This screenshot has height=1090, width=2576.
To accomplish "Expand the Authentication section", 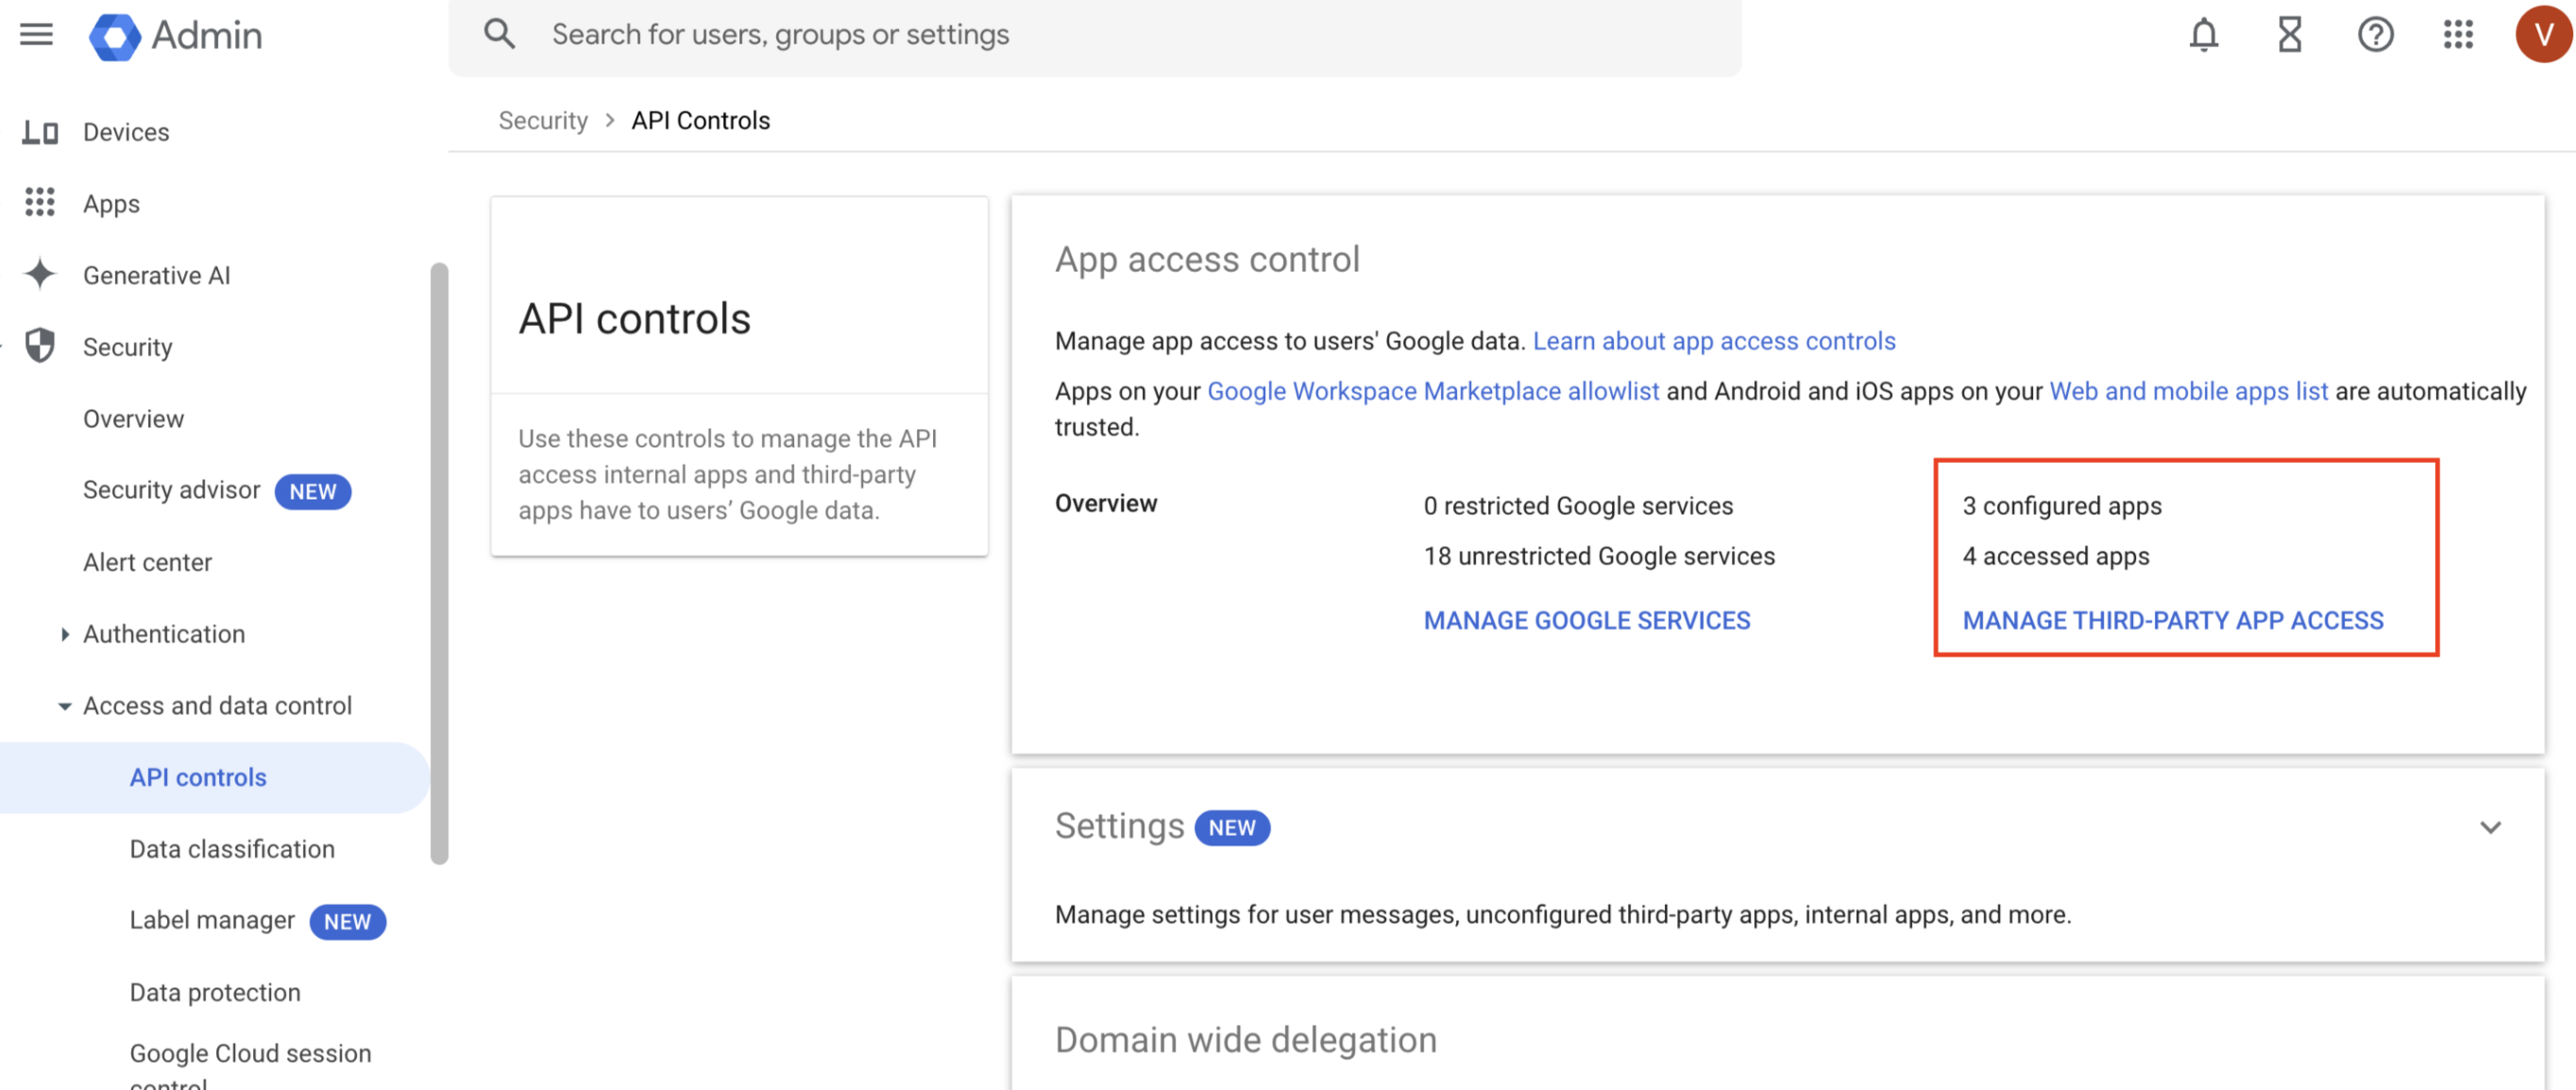I will [x=65, y=633].
